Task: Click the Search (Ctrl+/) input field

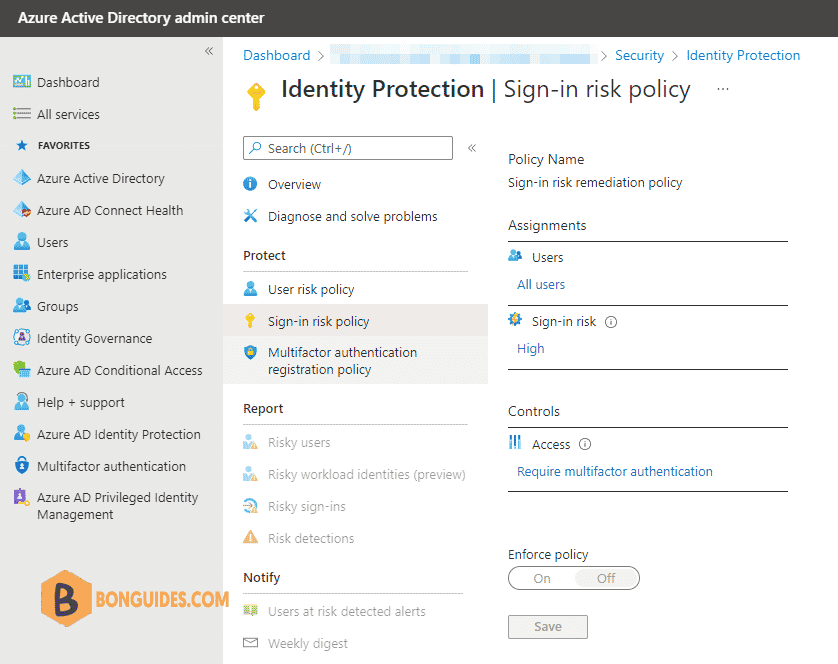Action: tap(348, 148)
